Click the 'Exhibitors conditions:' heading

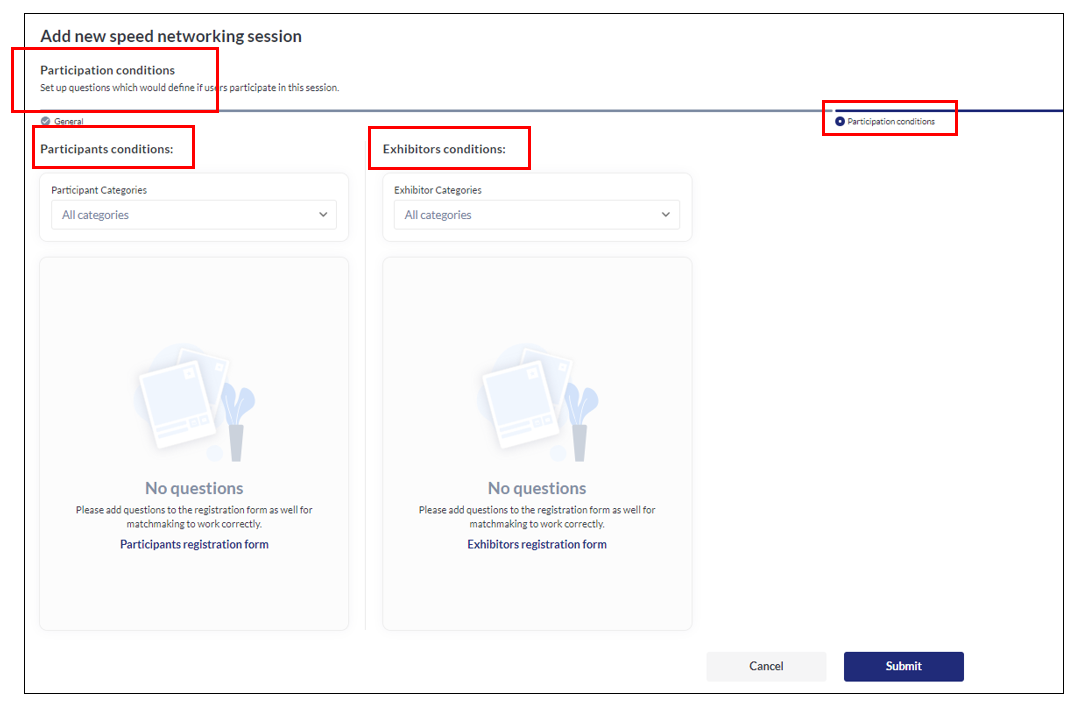(x=444, y=149)
